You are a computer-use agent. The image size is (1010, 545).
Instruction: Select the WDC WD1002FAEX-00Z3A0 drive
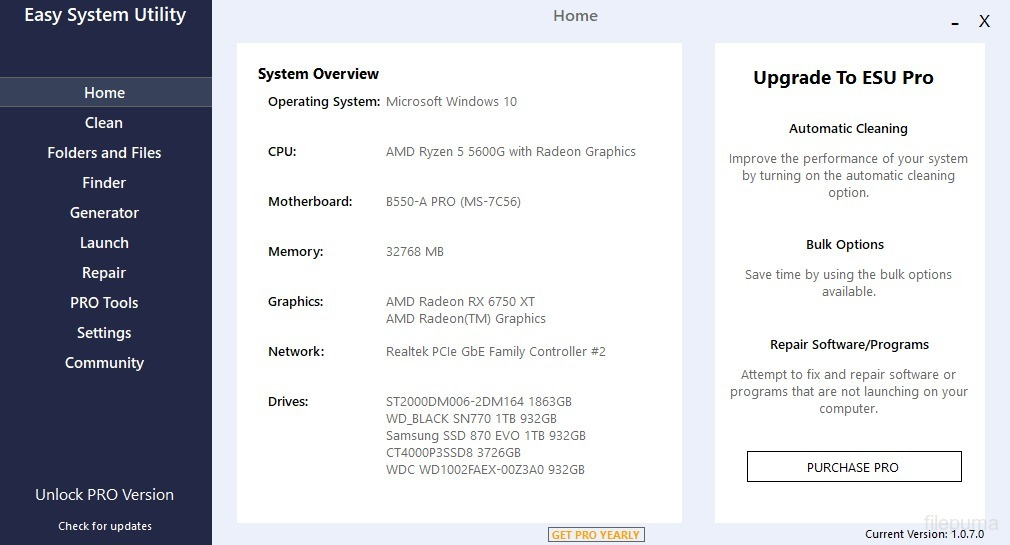(485, 470)
